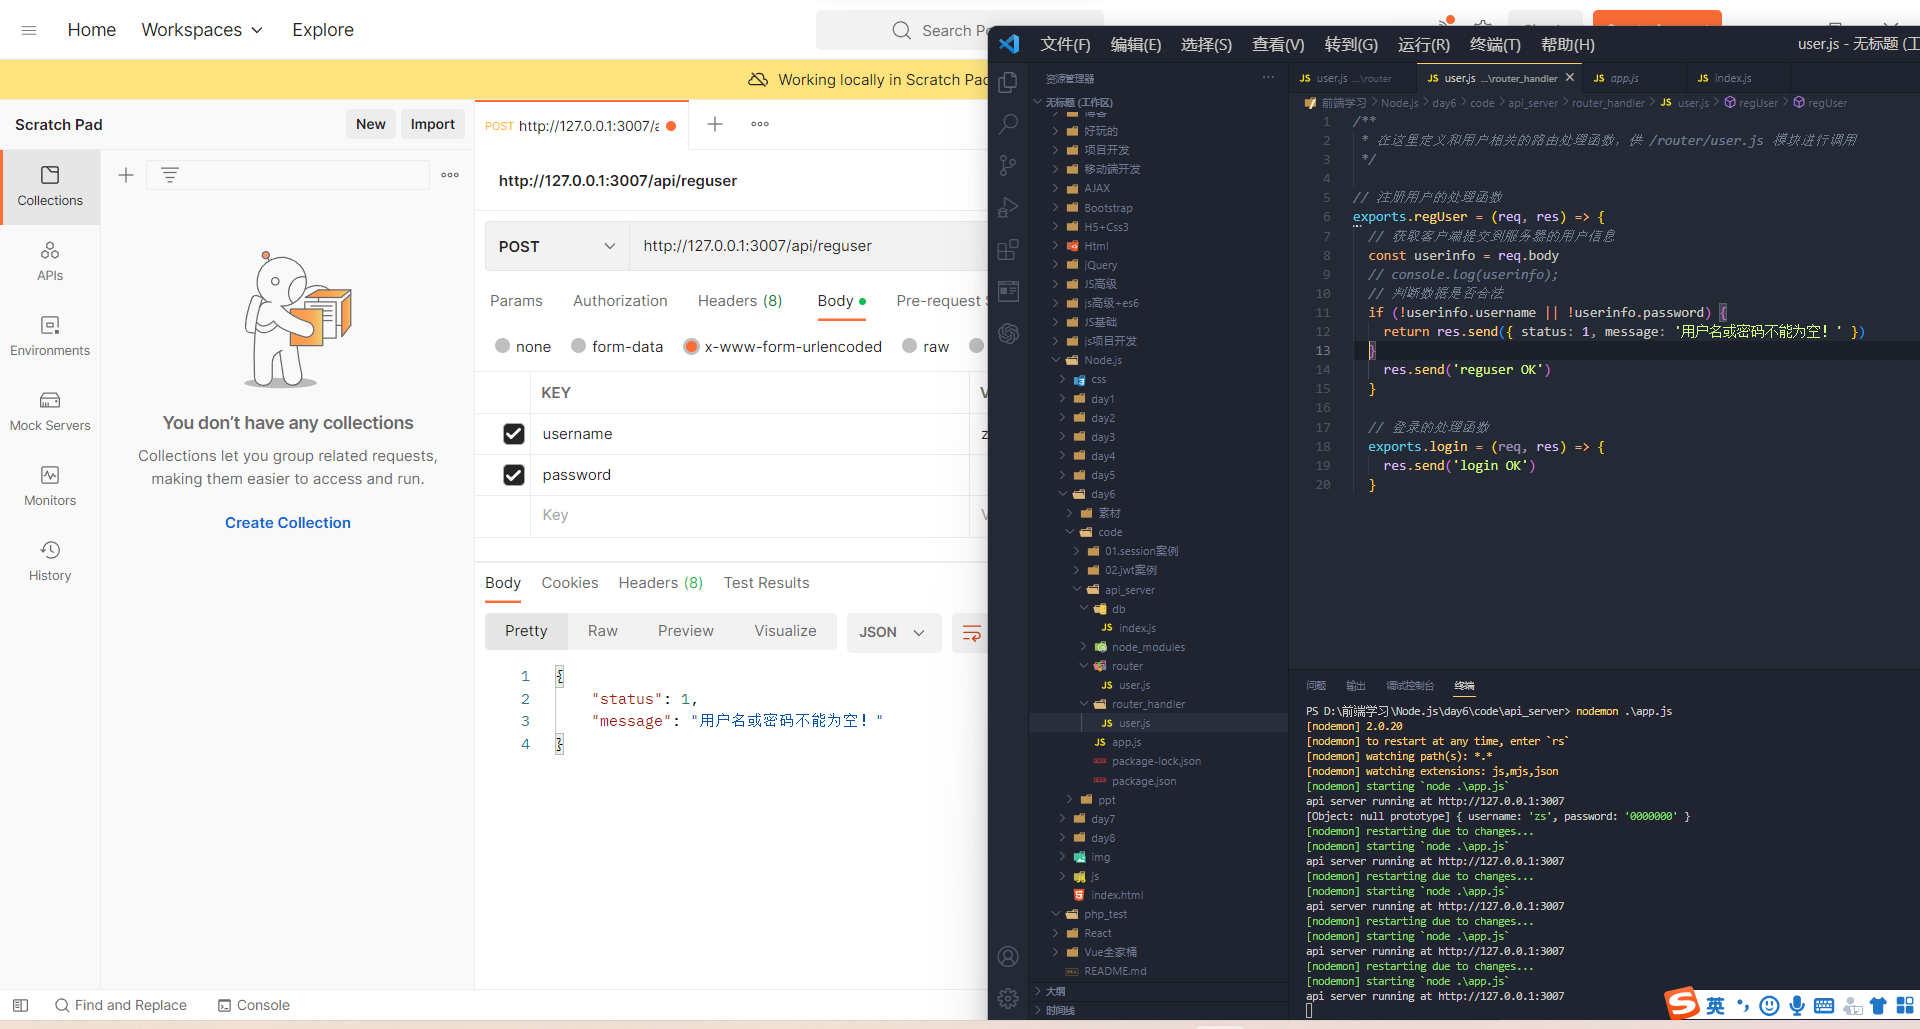Open VS Code Accounts icon
Viewport: 1920px width, 1029px height.
point(1008,957)
